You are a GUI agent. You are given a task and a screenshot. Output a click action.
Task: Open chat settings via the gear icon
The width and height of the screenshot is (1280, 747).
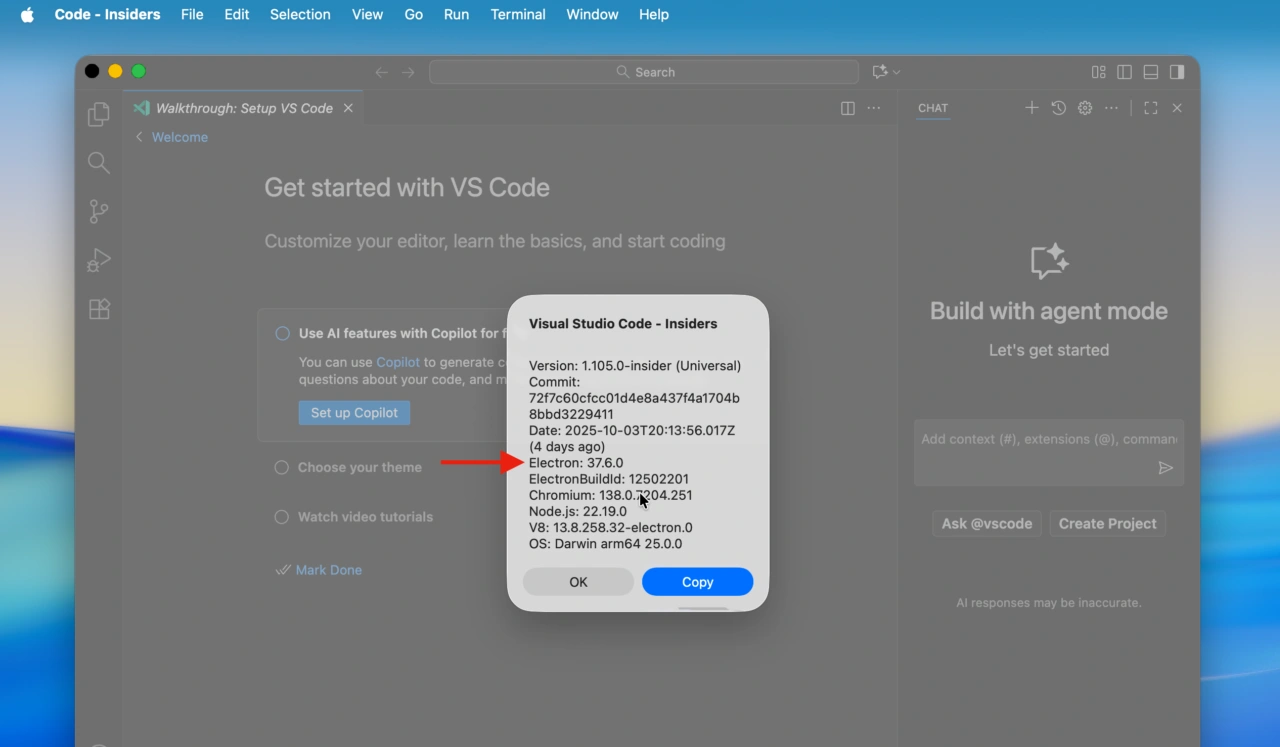point(1084,108)
